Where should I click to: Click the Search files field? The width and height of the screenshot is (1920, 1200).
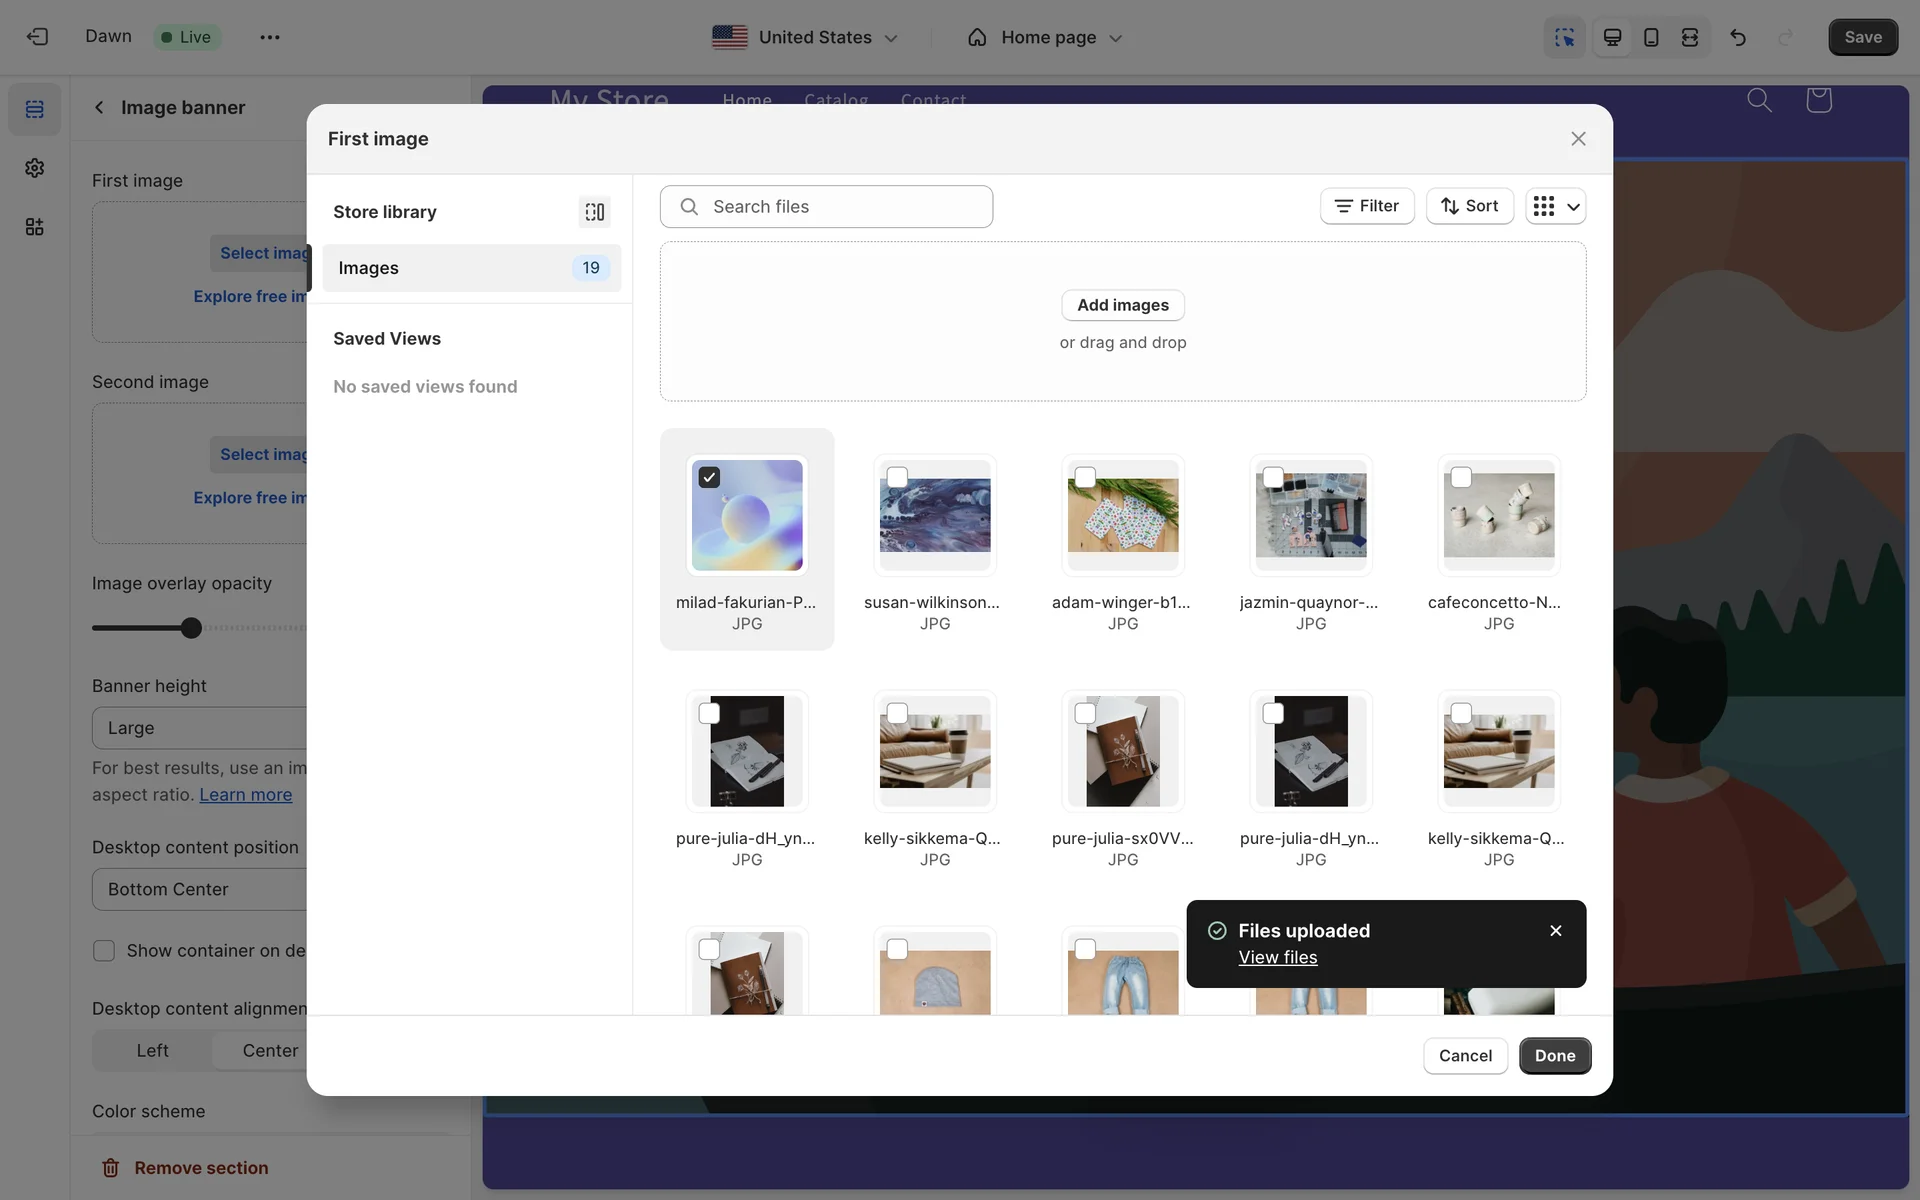point(826,207)
